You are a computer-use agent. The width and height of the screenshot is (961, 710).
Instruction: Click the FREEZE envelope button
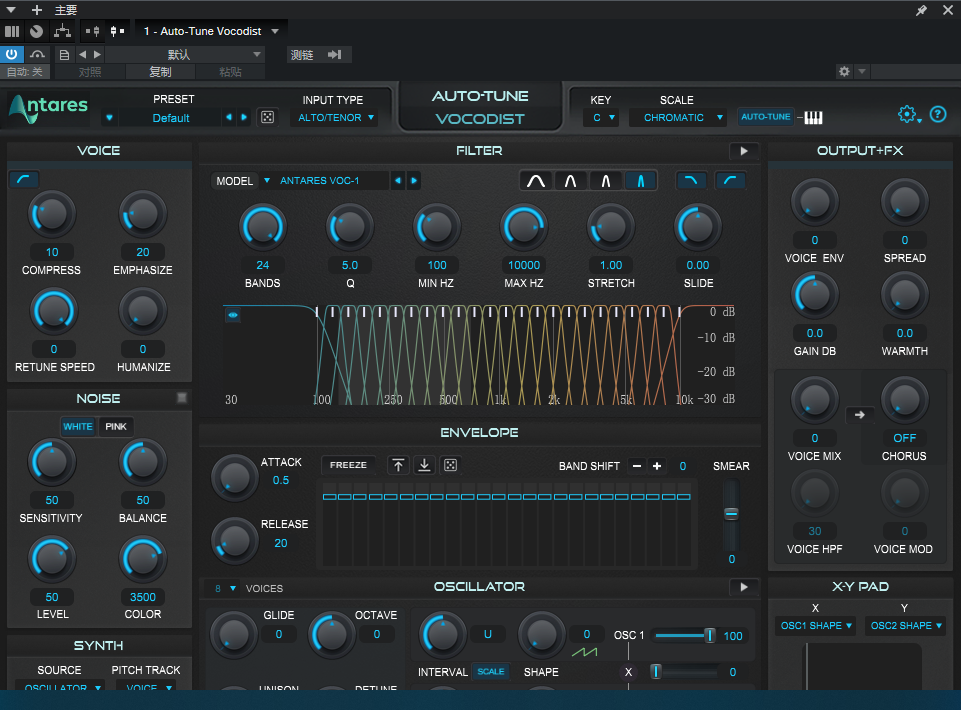tap(348, 465)
